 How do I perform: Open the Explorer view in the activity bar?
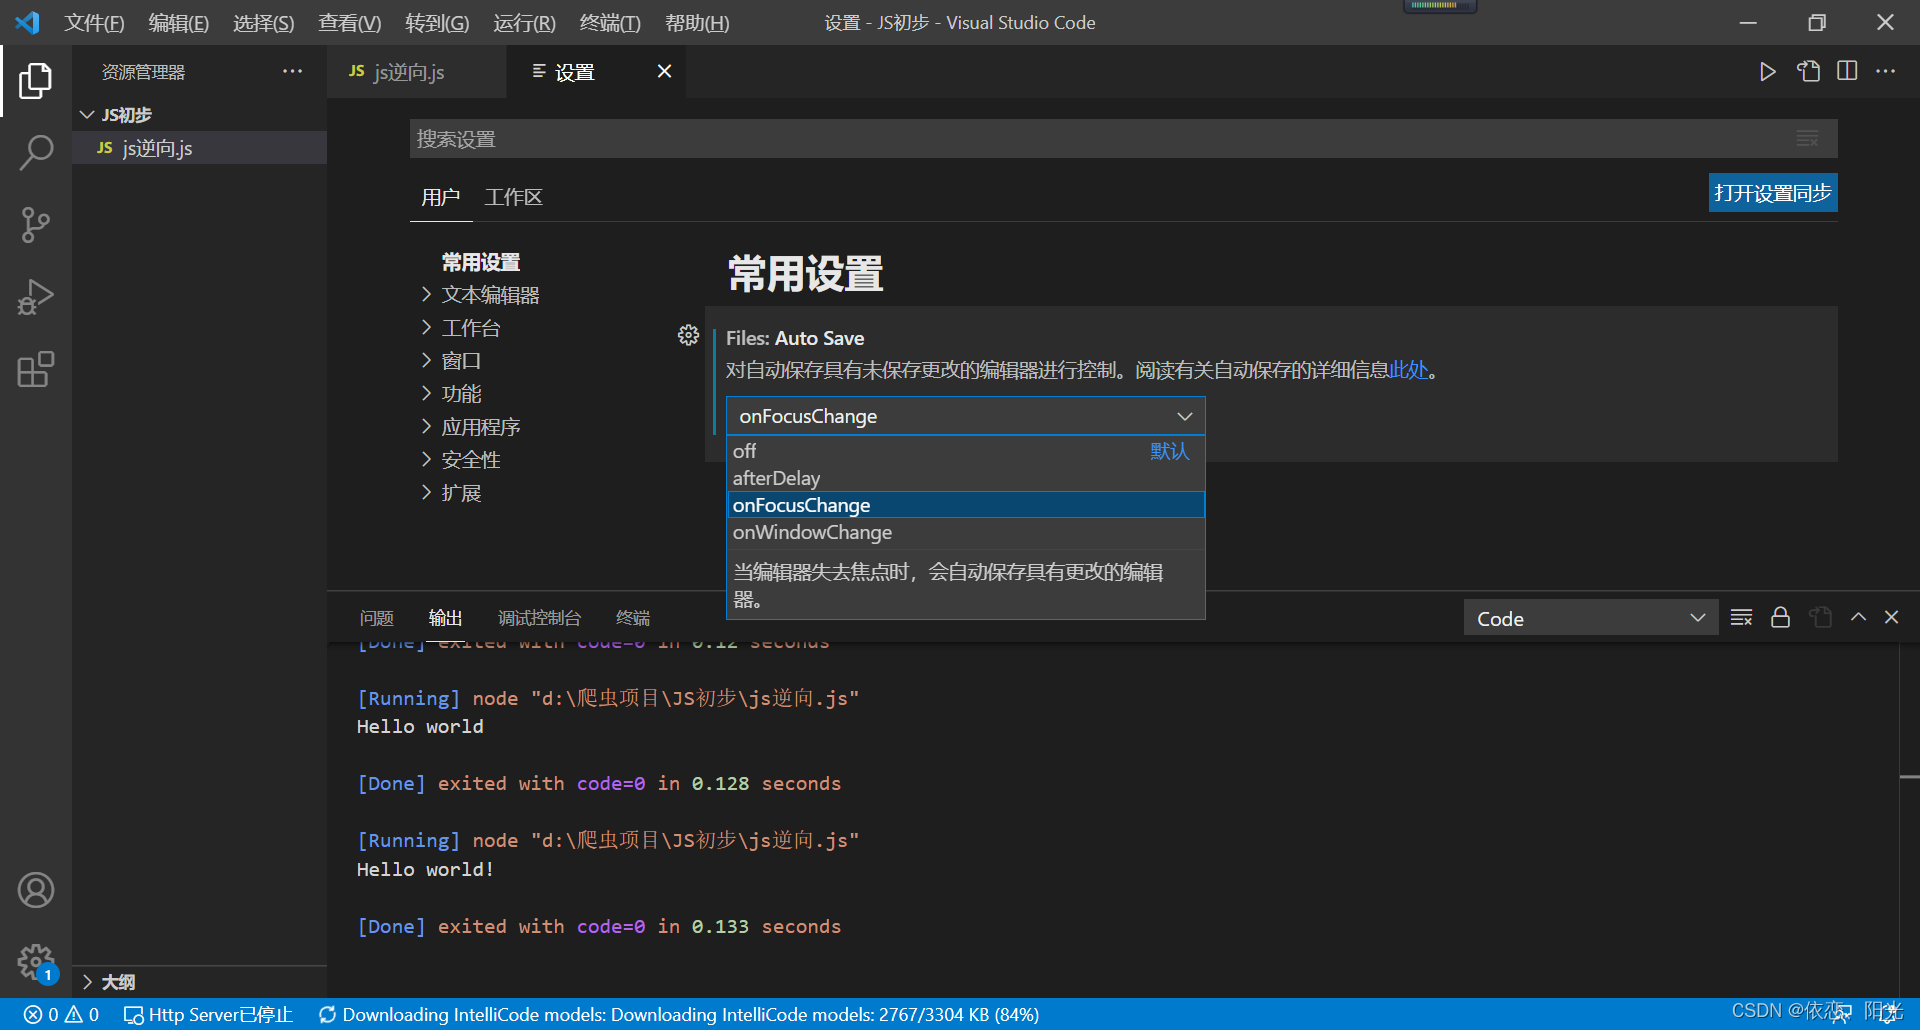(x=36, y=80)
